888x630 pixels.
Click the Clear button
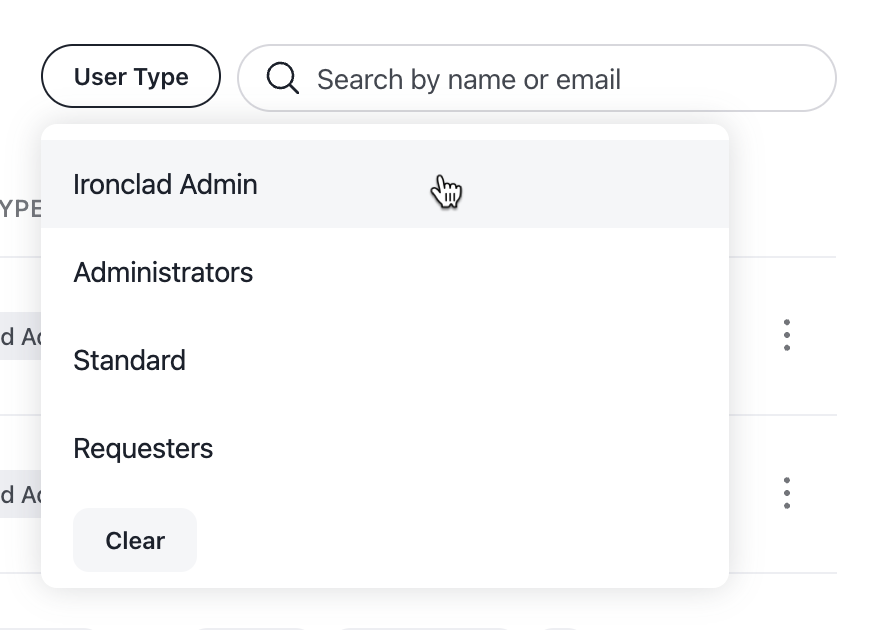tap(135, 540)
